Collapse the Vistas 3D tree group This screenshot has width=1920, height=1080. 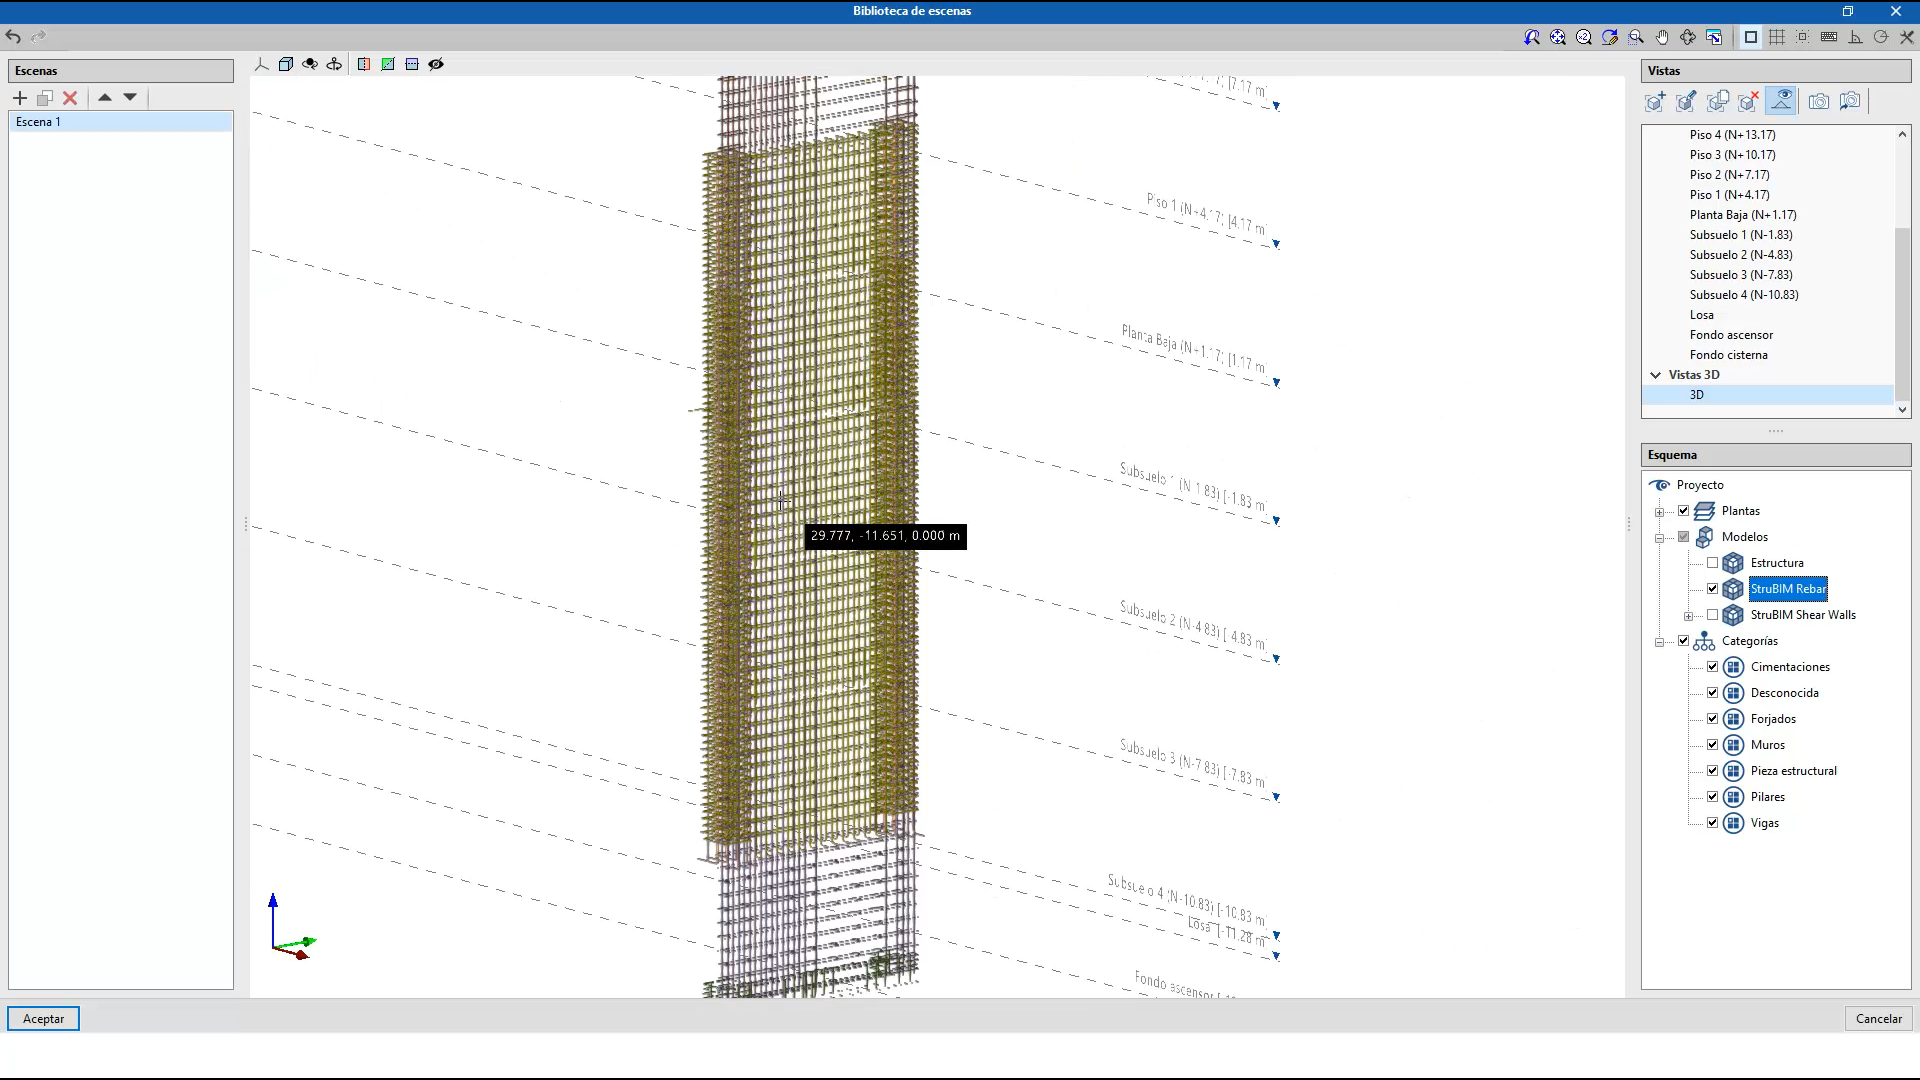click(x=1656, y=375)
